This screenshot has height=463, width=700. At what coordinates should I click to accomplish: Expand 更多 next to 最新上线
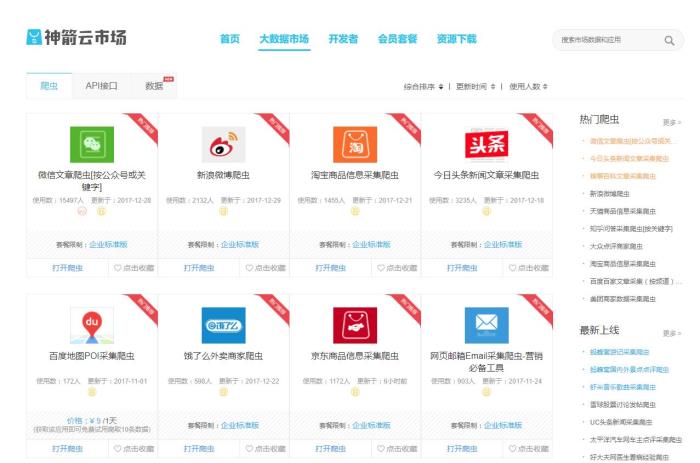tap(672, 333)
